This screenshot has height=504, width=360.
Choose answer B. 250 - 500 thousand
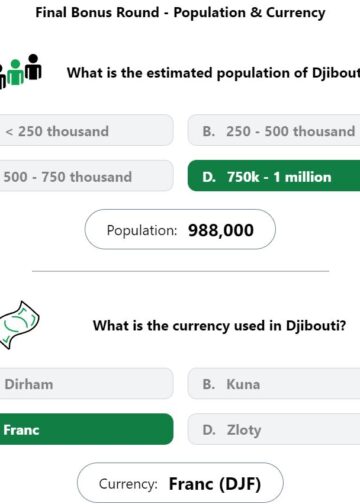pos(274,130)
